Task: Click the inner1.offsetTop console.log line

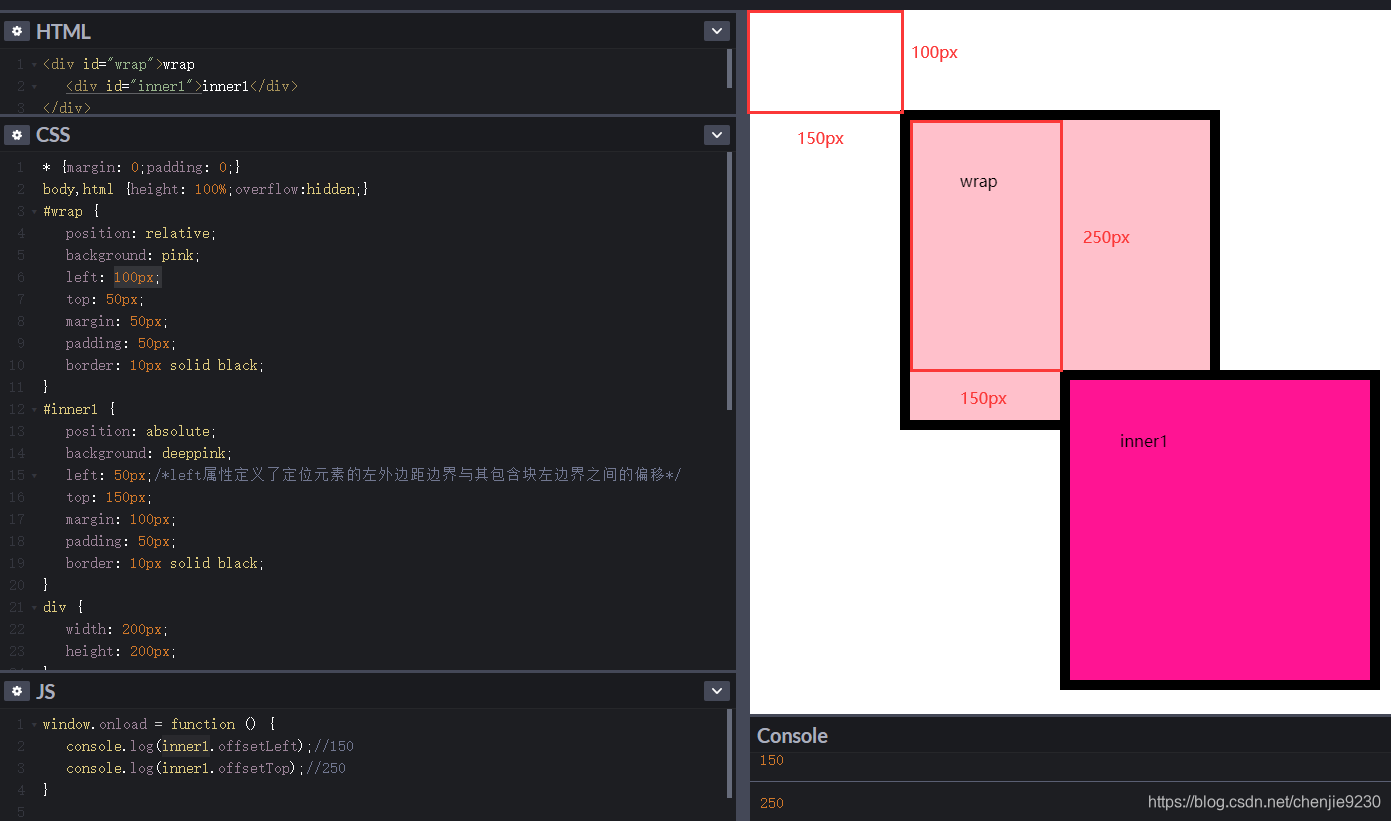Action: [x=206, y=769]
